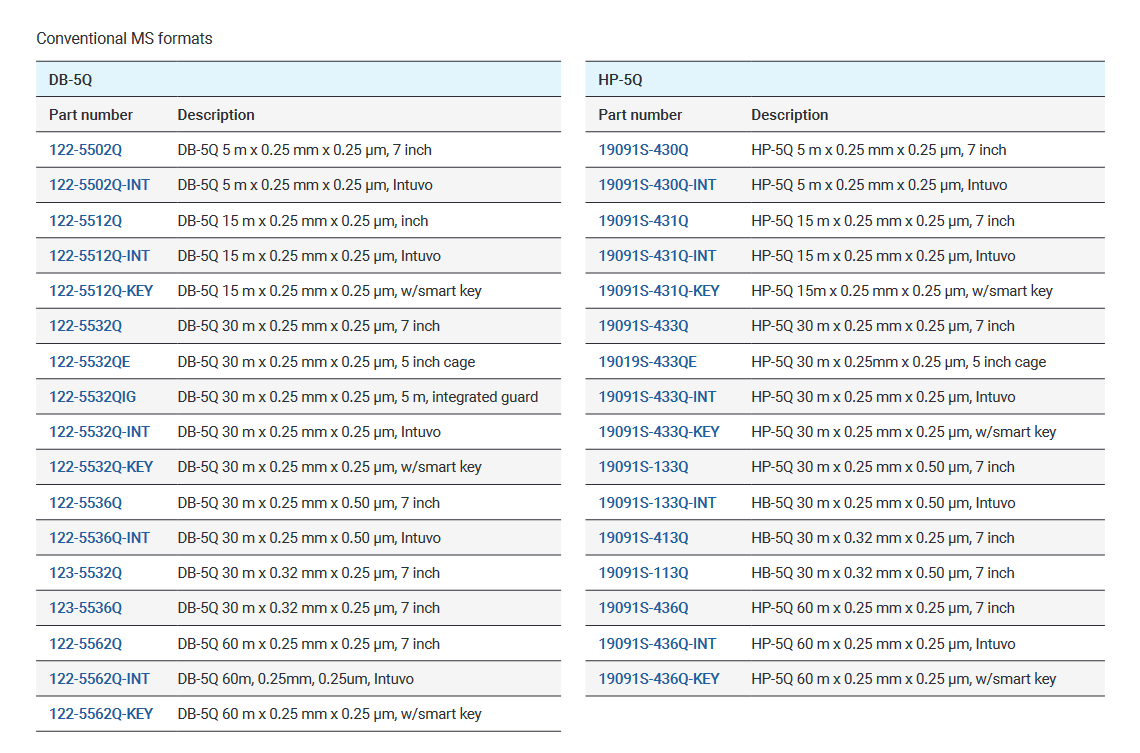The height and width of the screenshot is (753, 1140).
Task: Click the 19091S-431Q-INT link
Action: point(657,256)
